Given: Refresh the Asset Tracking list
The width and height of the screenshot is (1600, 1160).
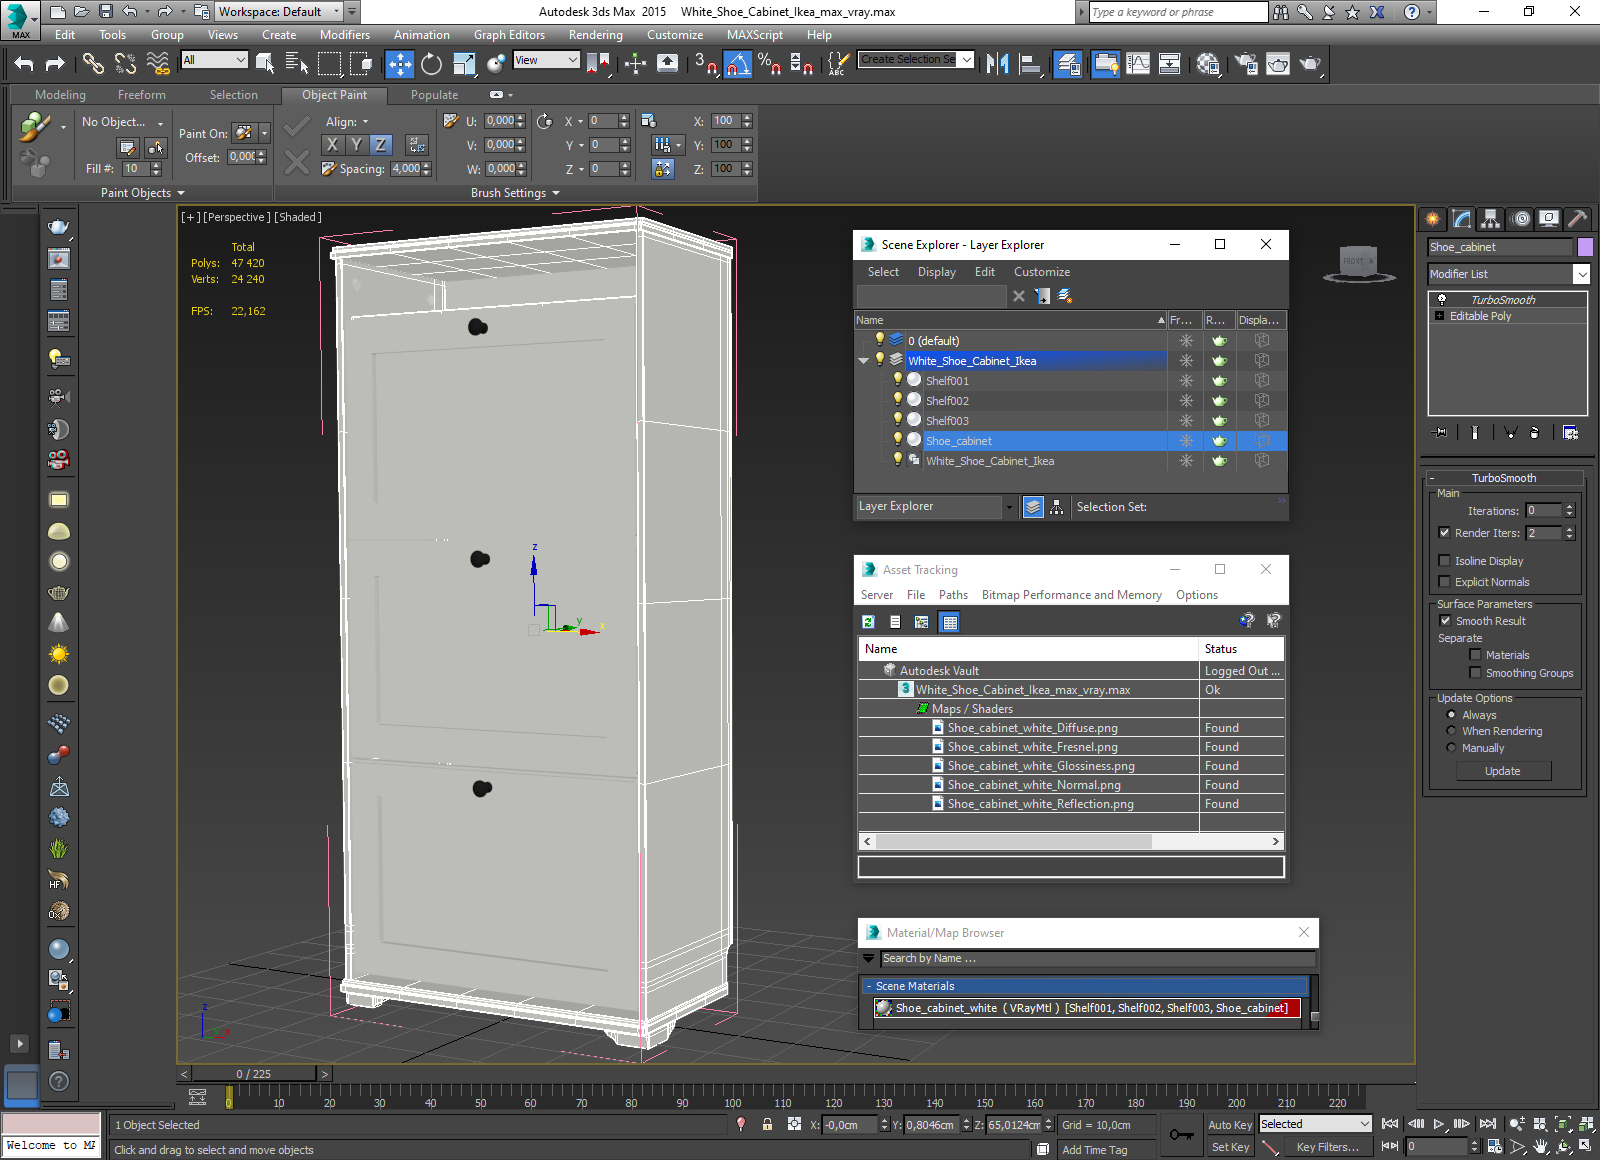Looking at the screenshot, I should (868, 622).
